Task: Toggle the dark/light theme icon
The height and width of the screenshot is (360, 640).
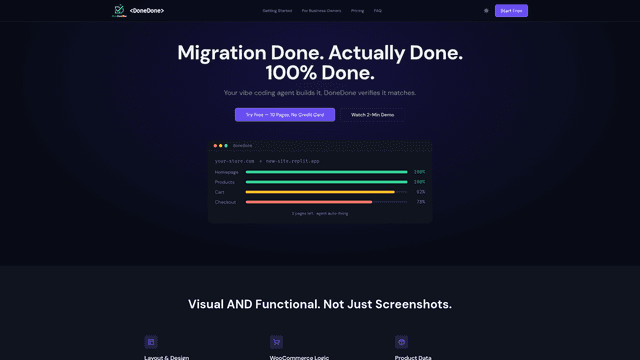Action: pyautogui.click(x=486, y=11)
